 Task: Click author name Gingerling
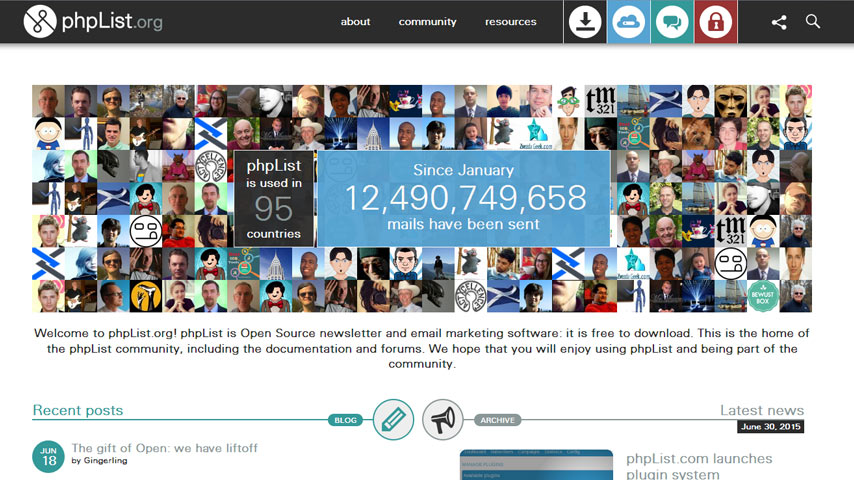click(x=106, y=460)
